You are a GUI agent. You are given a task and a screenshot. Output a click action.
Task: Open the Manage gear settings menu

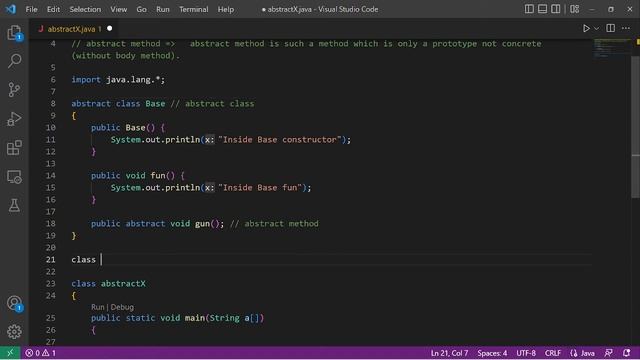(x=14, y=331)
